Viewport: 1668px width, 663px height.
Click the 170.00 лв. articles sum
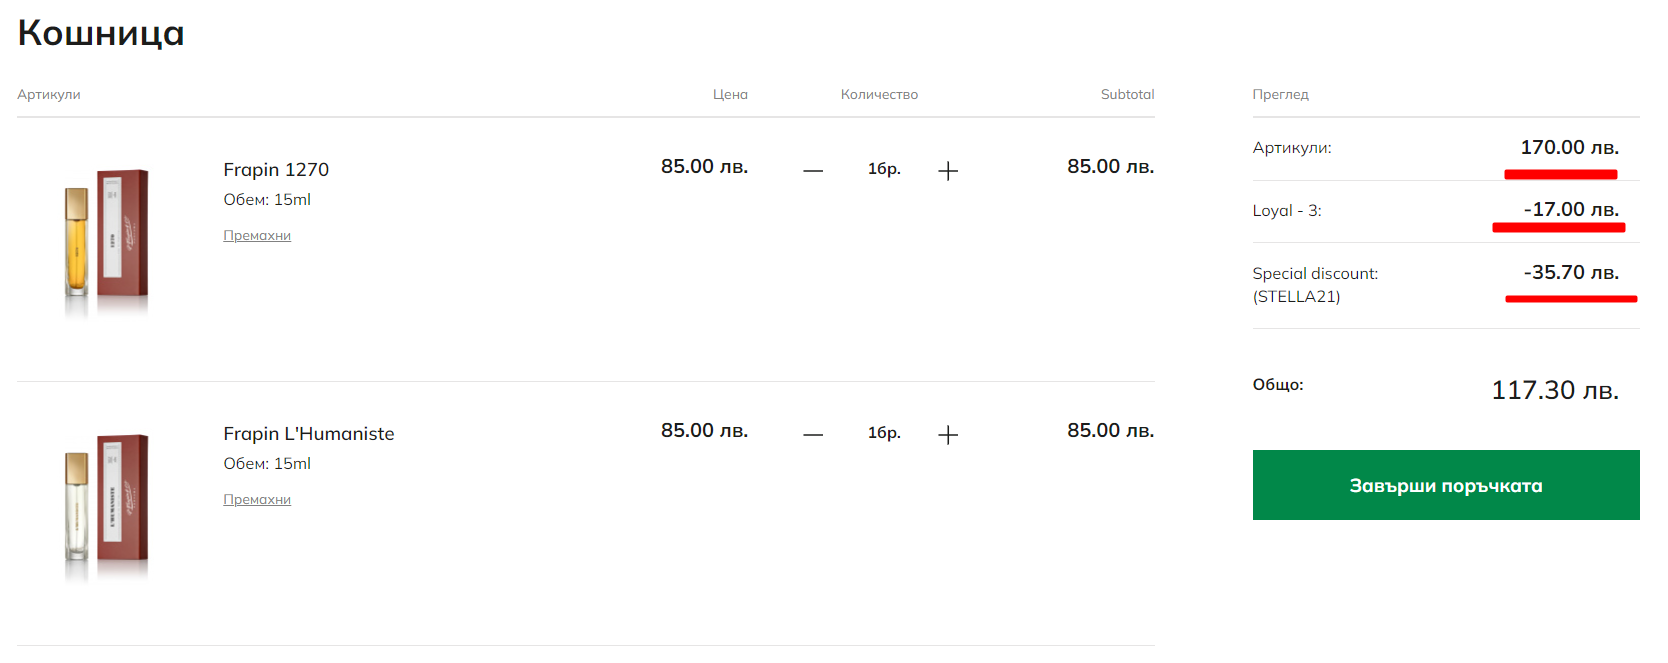[1569, 148]
